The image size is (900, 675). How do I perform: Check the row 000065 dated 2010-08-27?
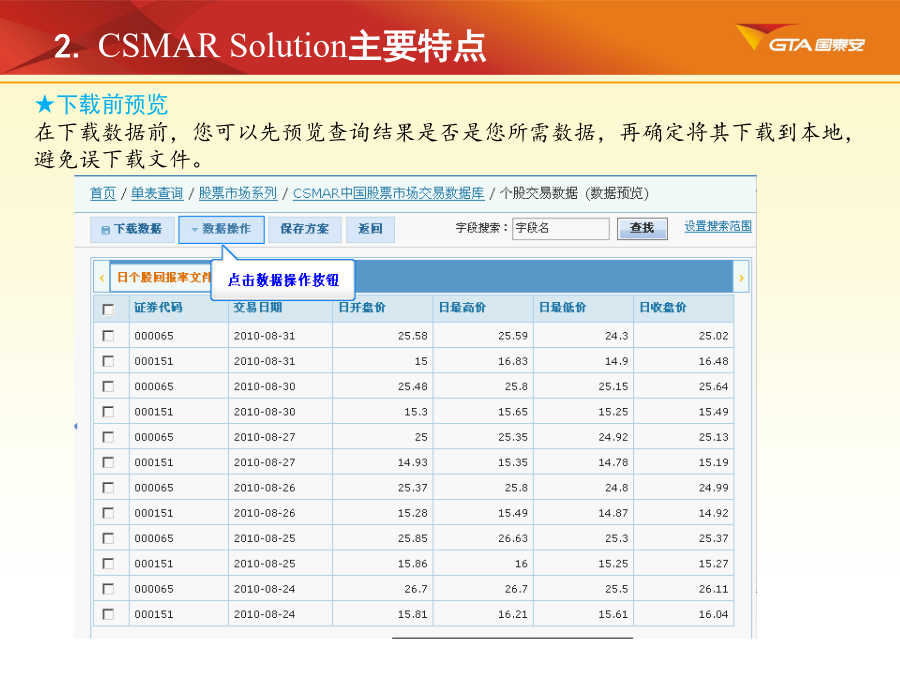[108, 436]
